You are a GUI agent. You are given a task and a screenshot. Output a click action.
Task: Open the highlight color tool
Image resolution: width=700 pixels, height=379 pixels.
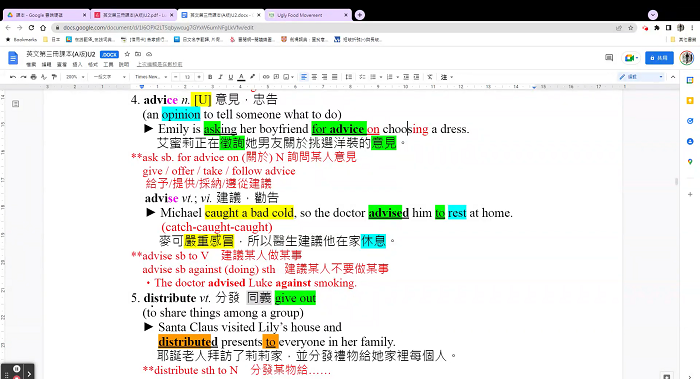coord(252,77)
